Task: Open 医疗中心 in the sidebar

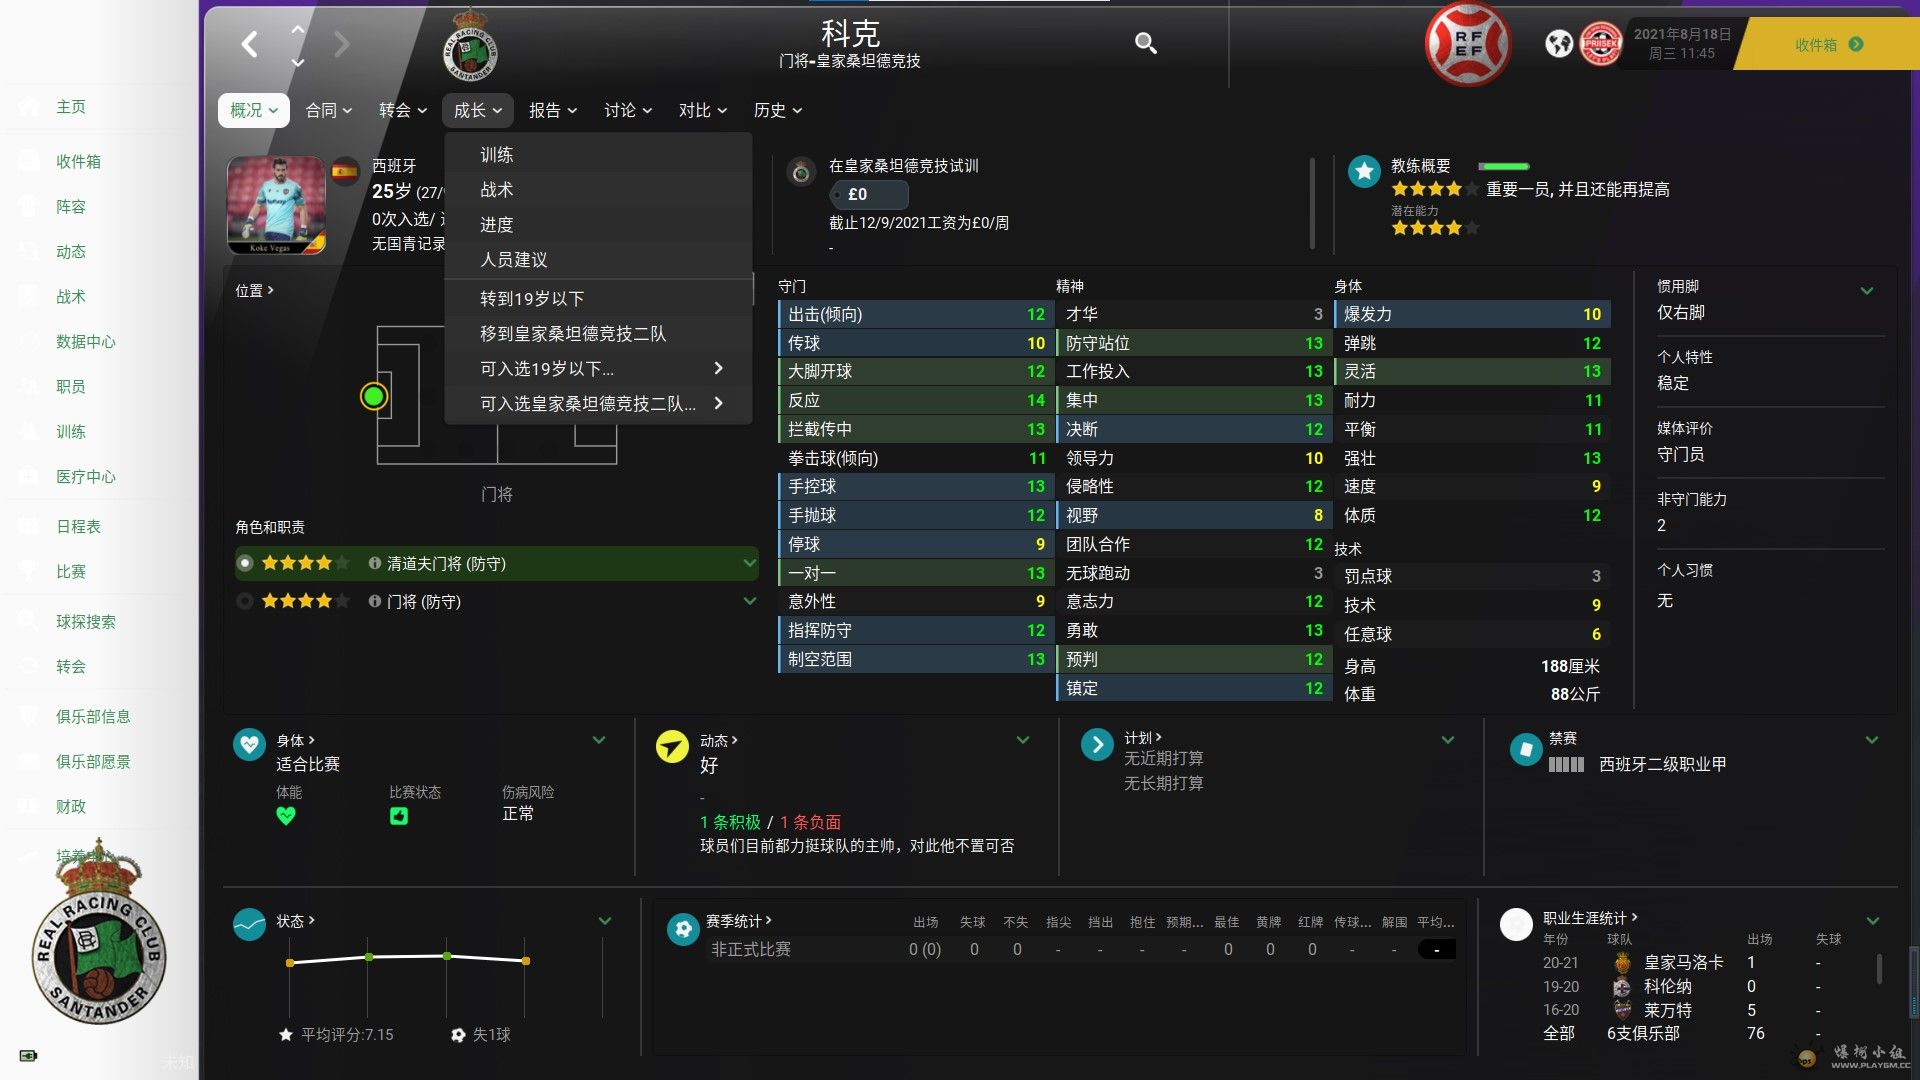Action: pos(86,477)
